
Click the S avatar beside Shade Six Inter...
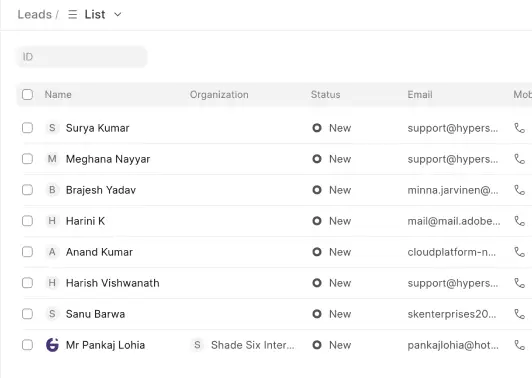(x=197, y=345)
